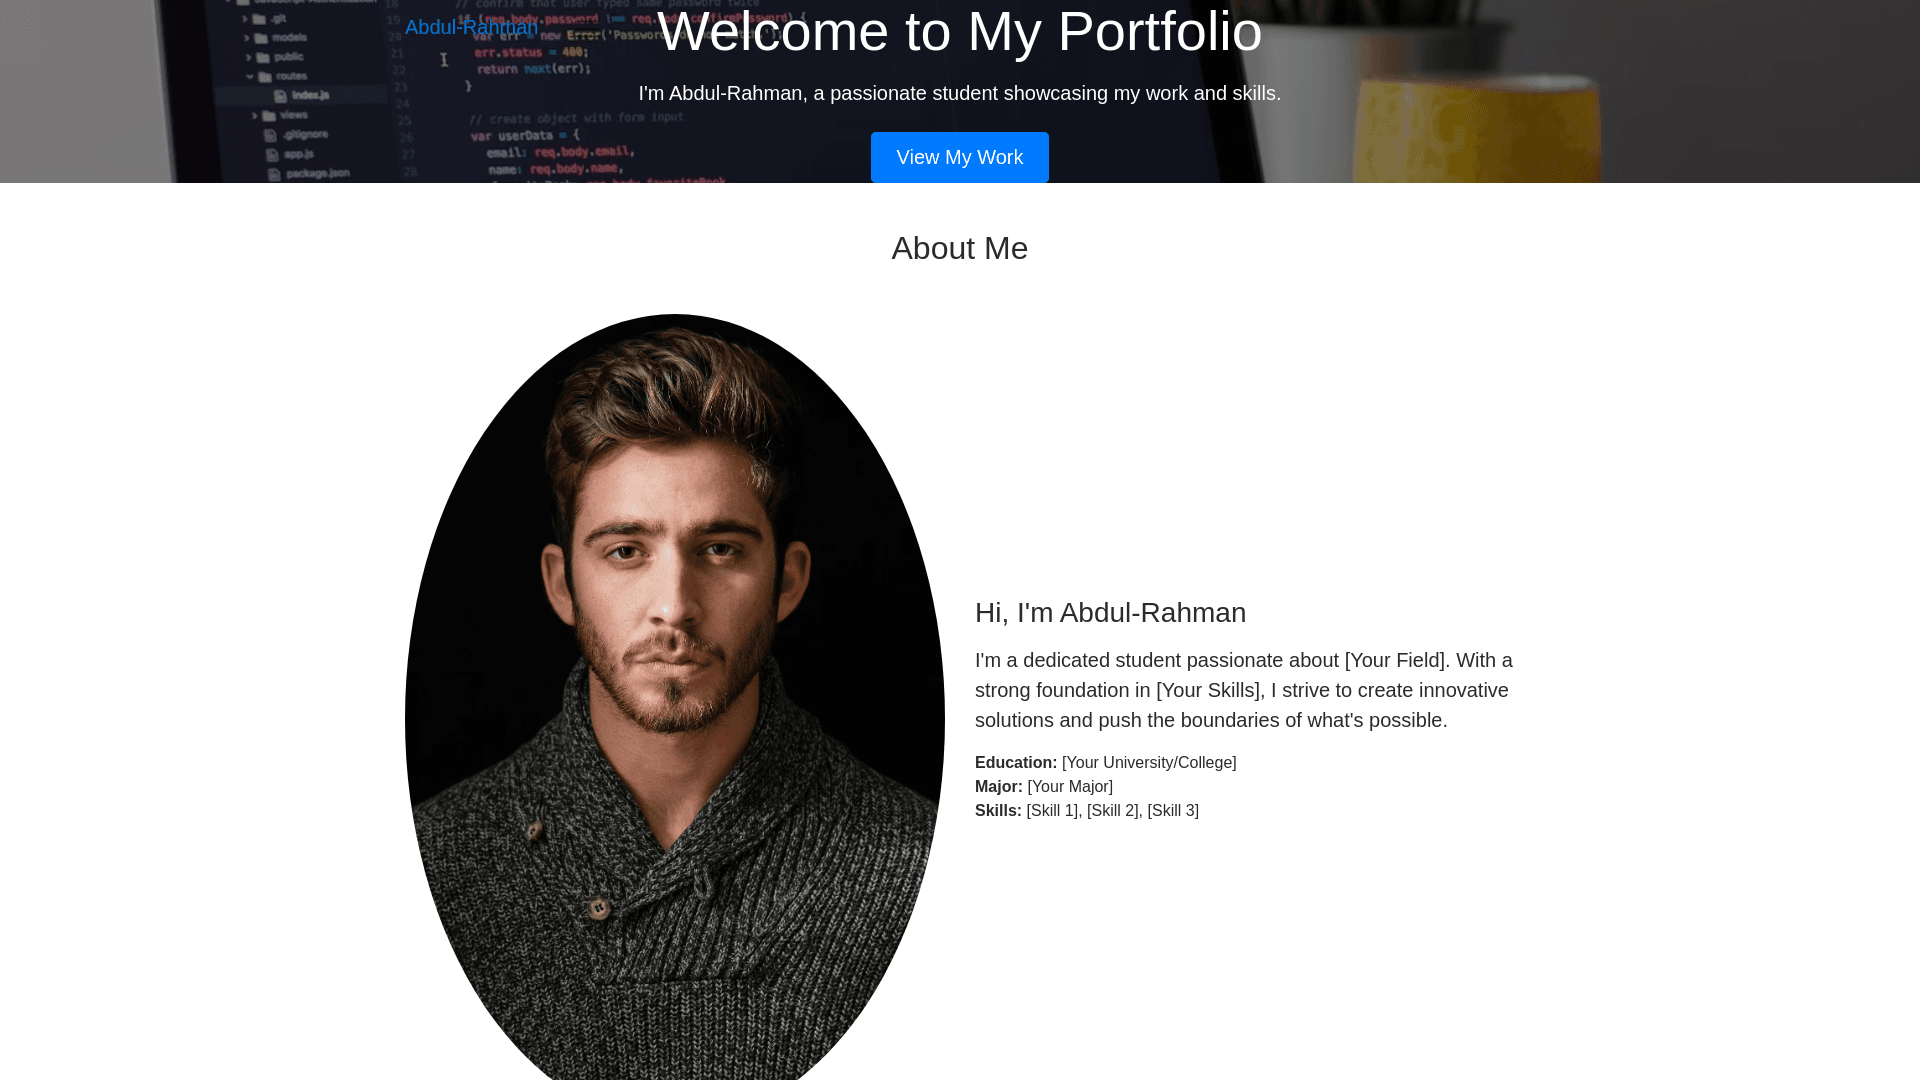Click the [Your Field] placeholder in bio

[x=1395, y=660]
